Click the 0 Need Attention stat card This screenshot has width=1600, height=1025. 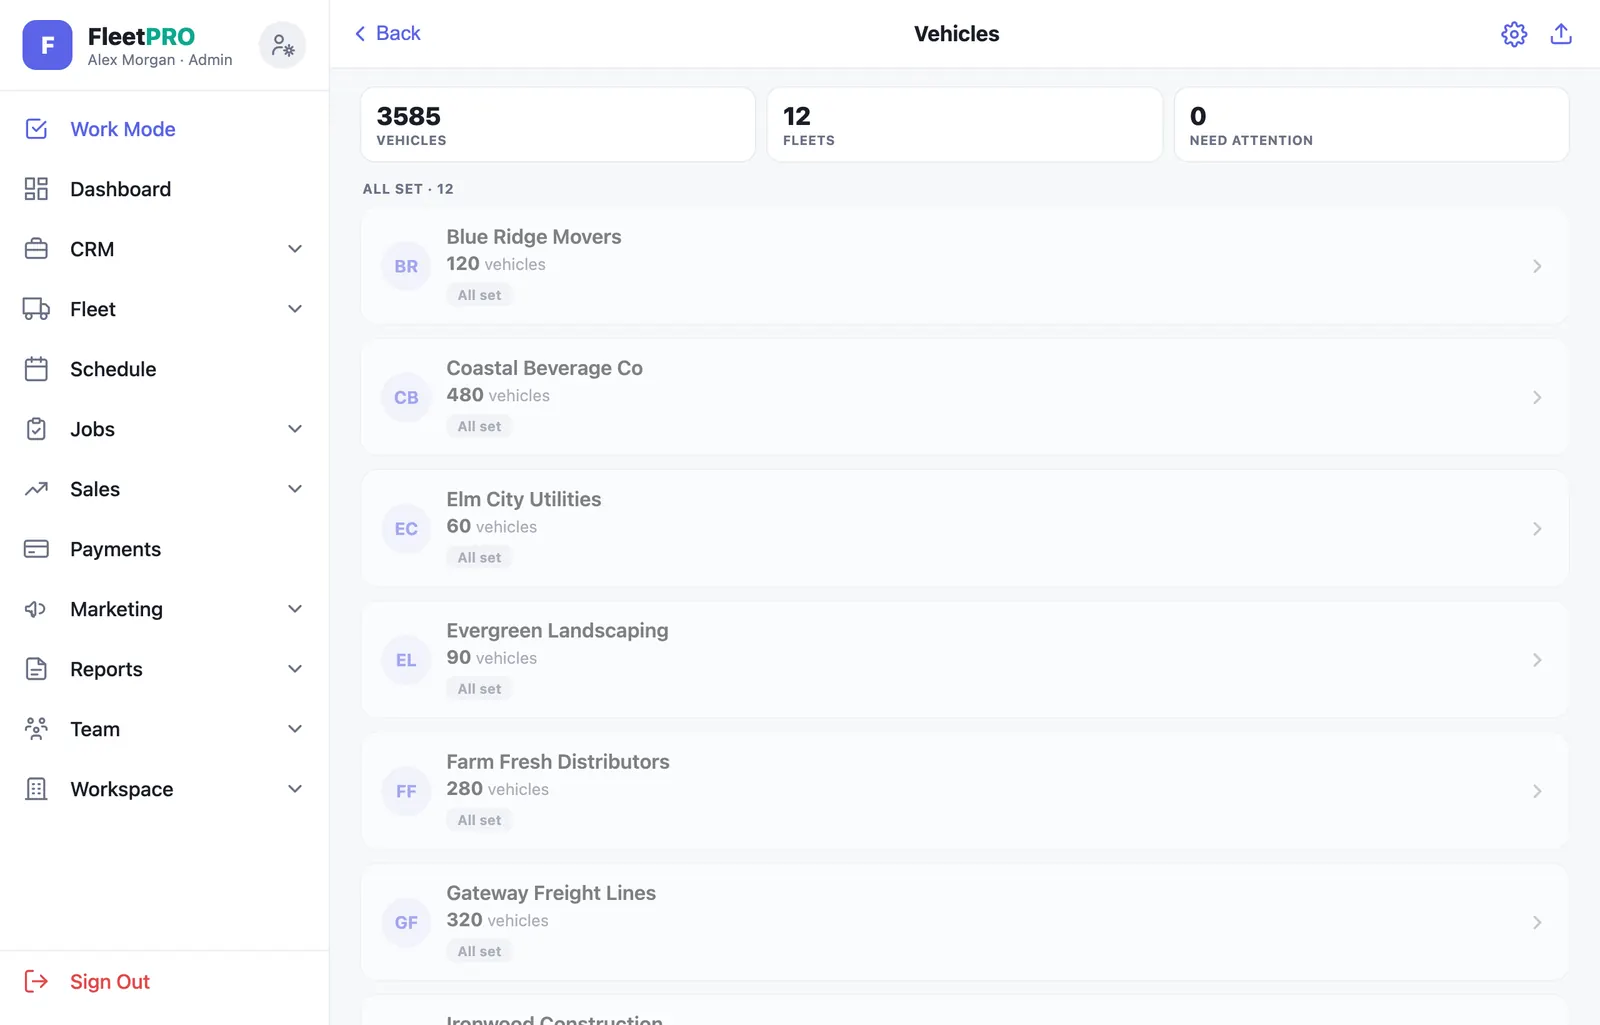click(x=1371, y=124)
